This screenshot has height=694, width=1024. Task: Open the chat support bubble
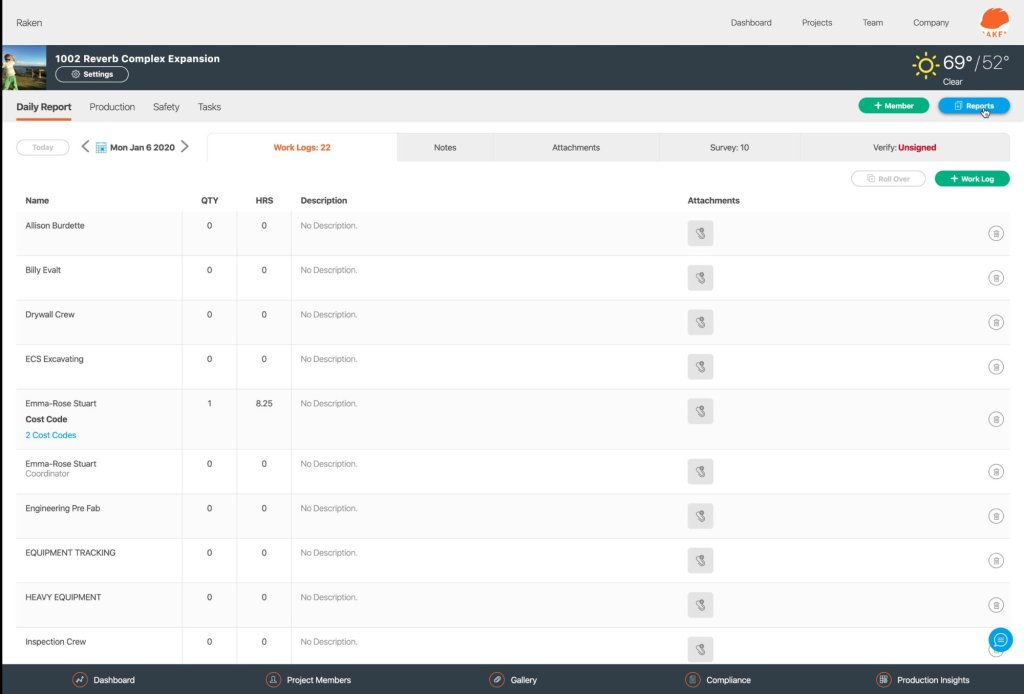tap(1000, 640)
